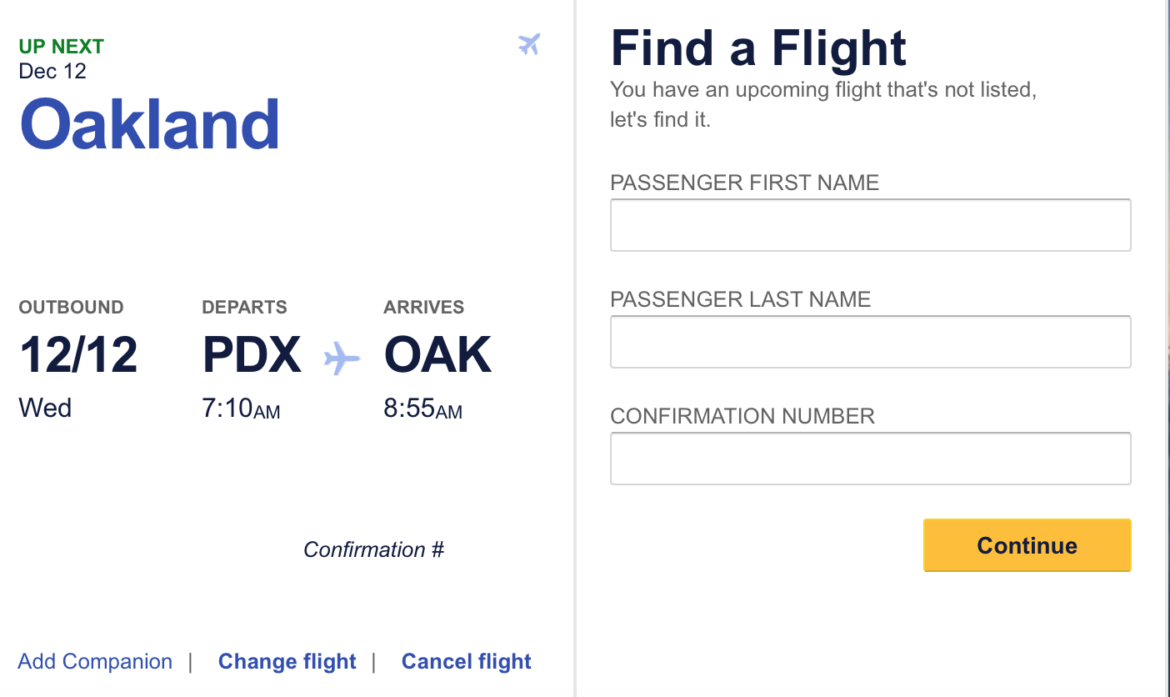Click the UP NEXT label

point(58,45)
